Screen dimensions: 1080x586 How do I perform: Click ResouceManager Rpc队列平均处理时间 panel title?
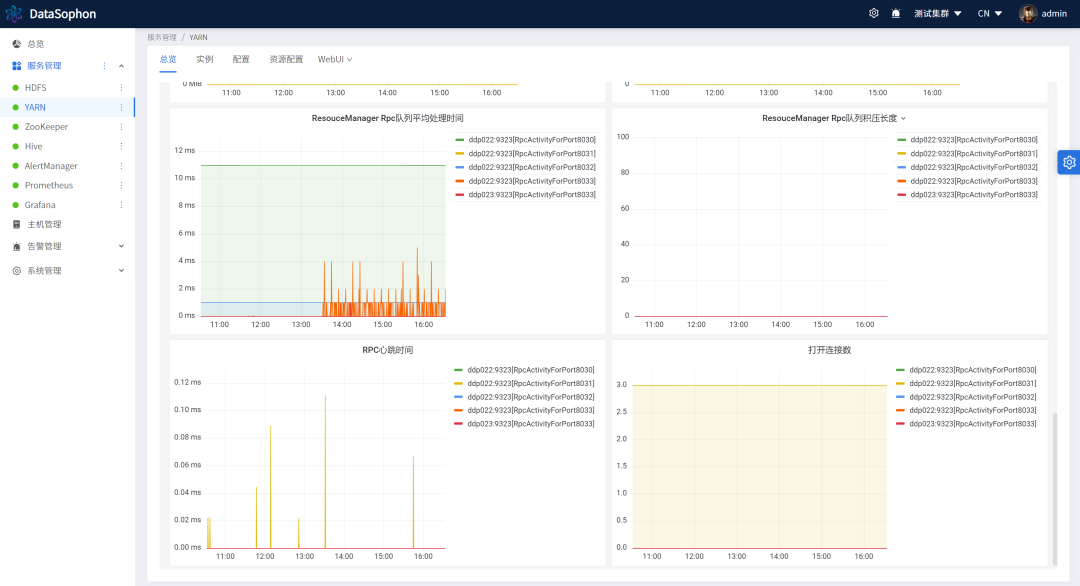[x=388, y=118]
